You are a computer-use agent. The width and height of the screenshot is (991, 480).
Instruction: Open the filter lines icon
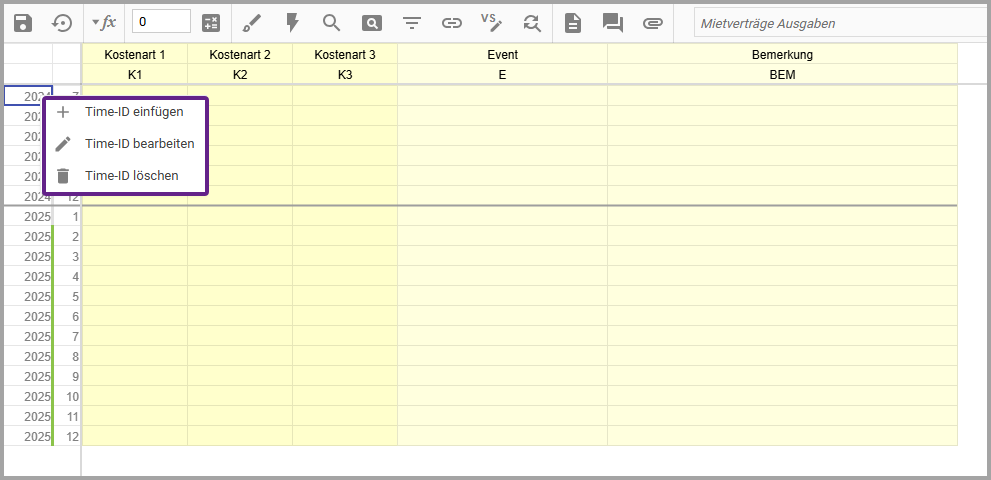(412, 22)
